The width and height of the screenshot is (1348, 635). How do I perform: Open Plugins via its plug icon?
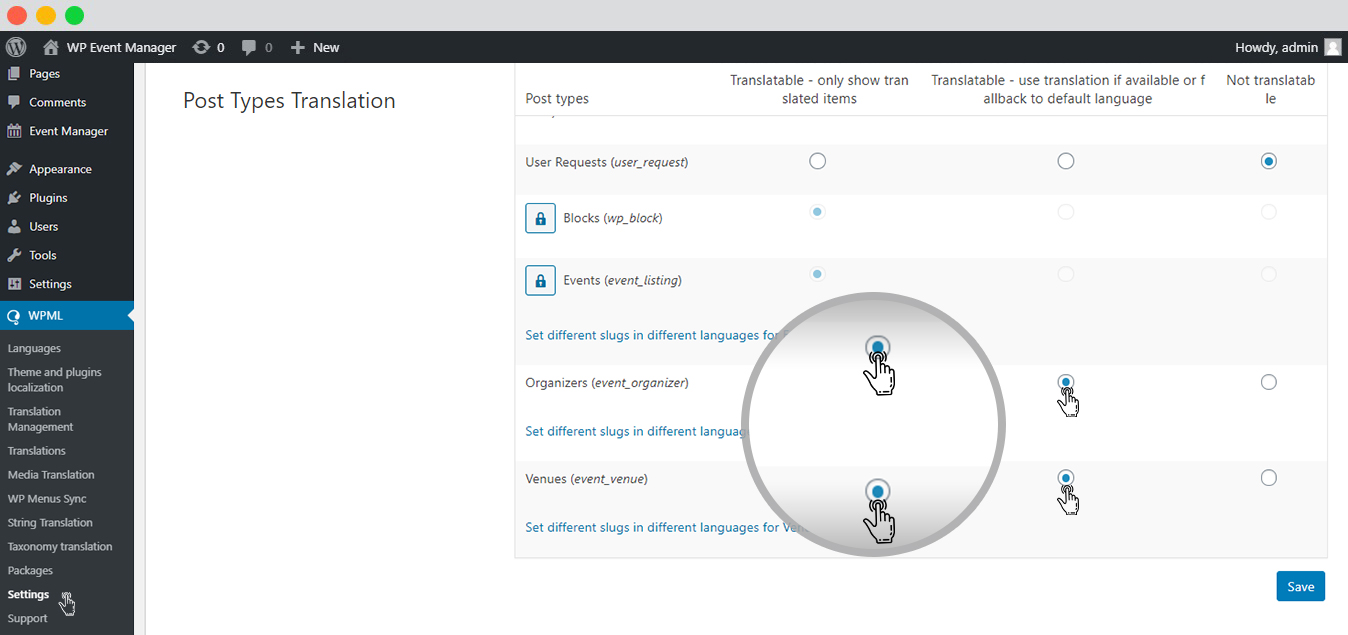(x=14, y=198)
